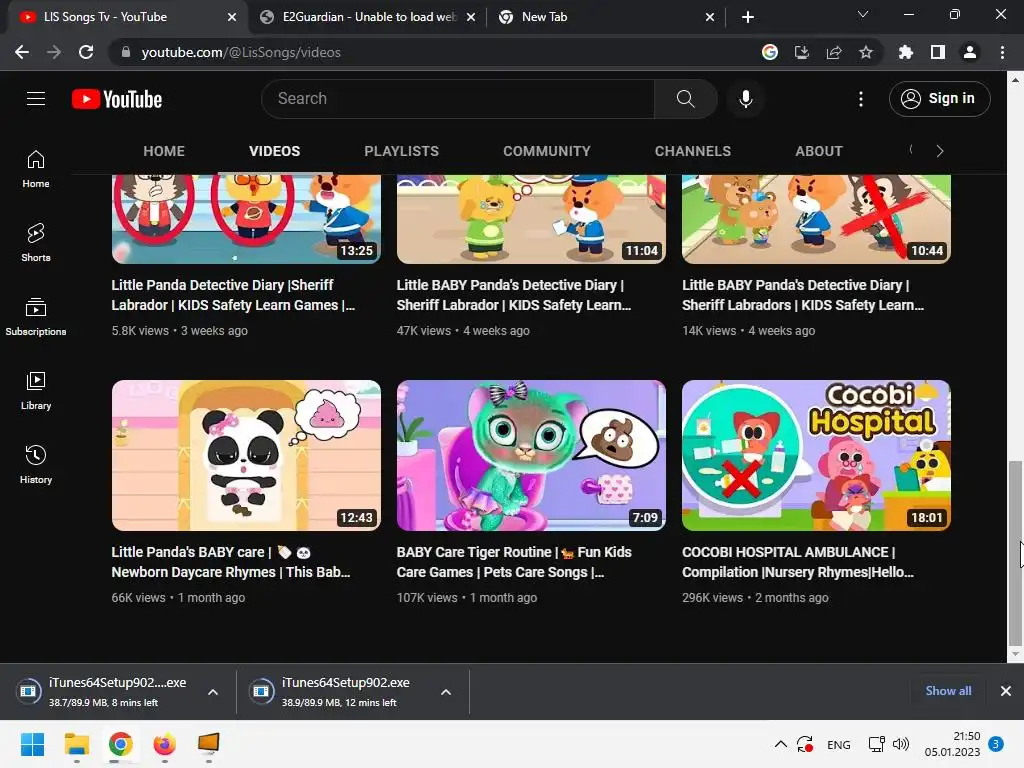Viewport: 1024px width, 768px height.
Task: Click the install app icon in address bar
Action: click(802, 52)
